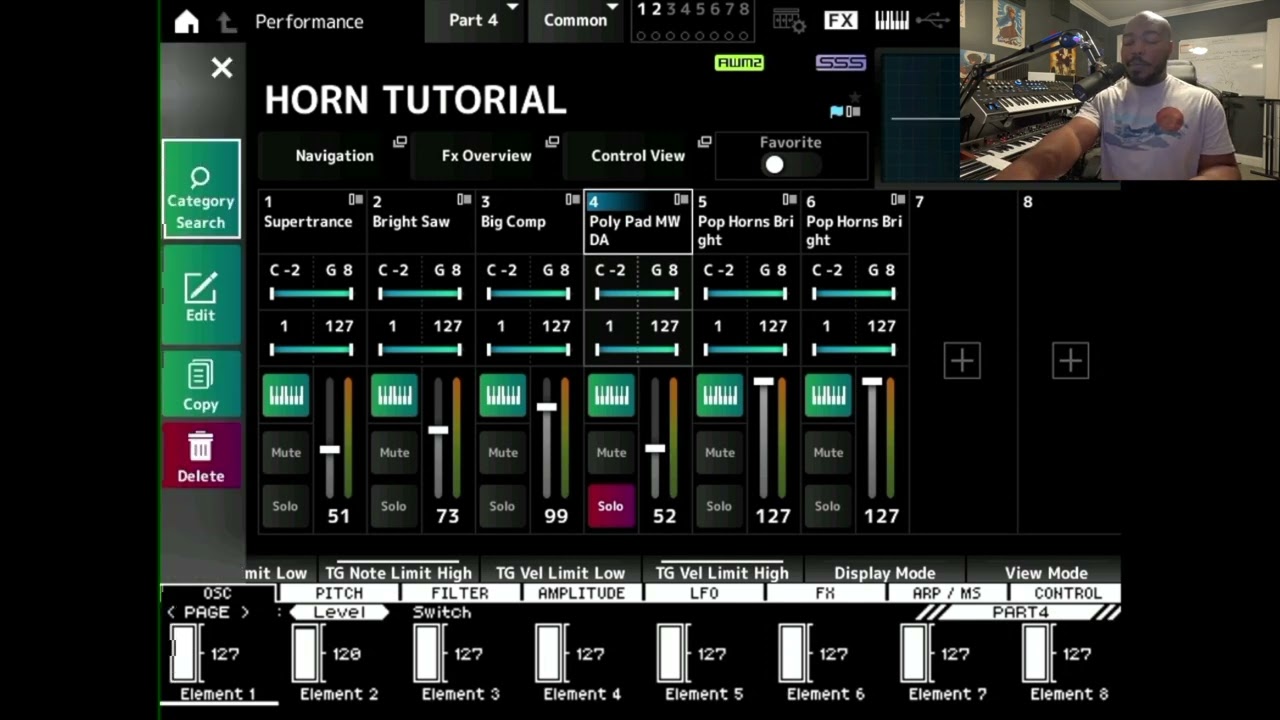This screenshot has width=1280, height=720.
Task: Toggle keyboard control for Poly Pad part
Action: pos(611,396)
